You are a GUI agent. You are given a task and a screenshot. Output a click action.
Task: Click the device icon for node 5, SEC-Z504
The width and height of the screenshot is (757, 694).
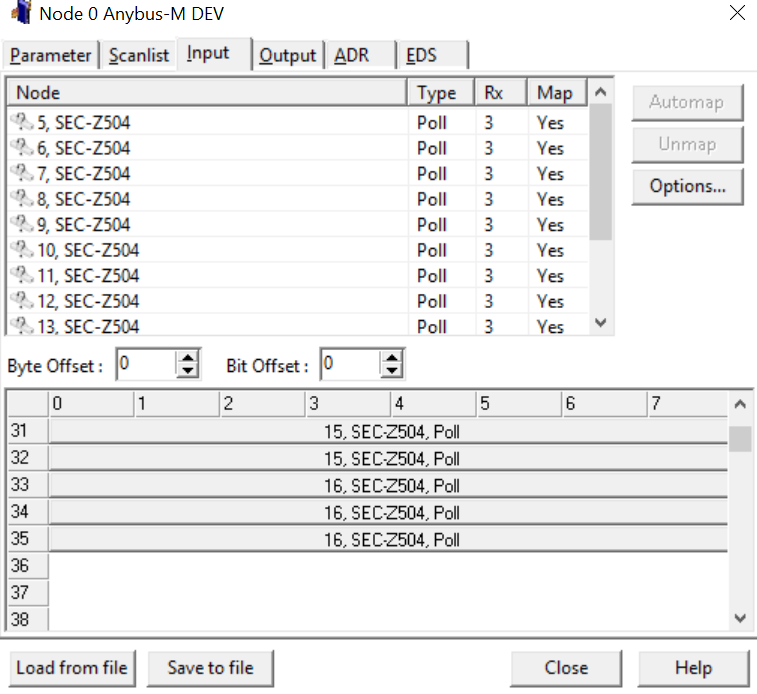(x=22, y=122)
